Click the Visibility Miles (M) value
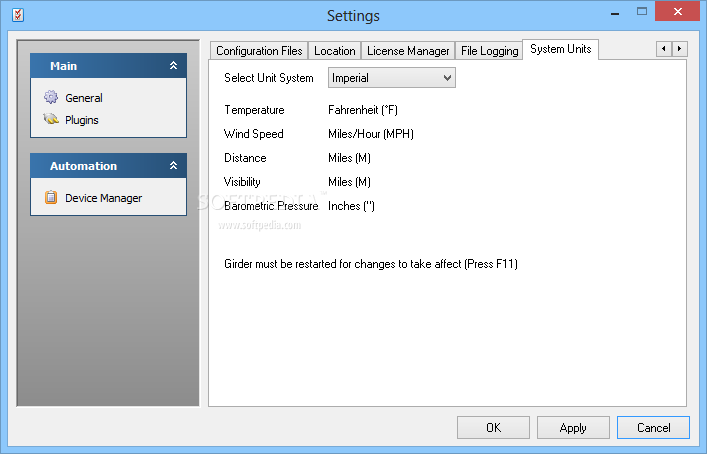 [349, 182]
